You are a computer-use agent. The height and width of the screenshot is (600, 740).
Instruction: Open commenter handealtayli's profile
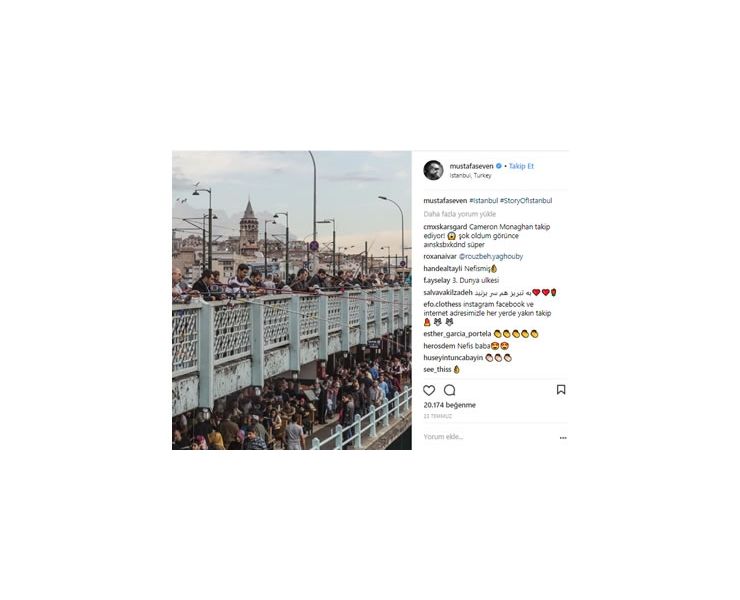443,269
